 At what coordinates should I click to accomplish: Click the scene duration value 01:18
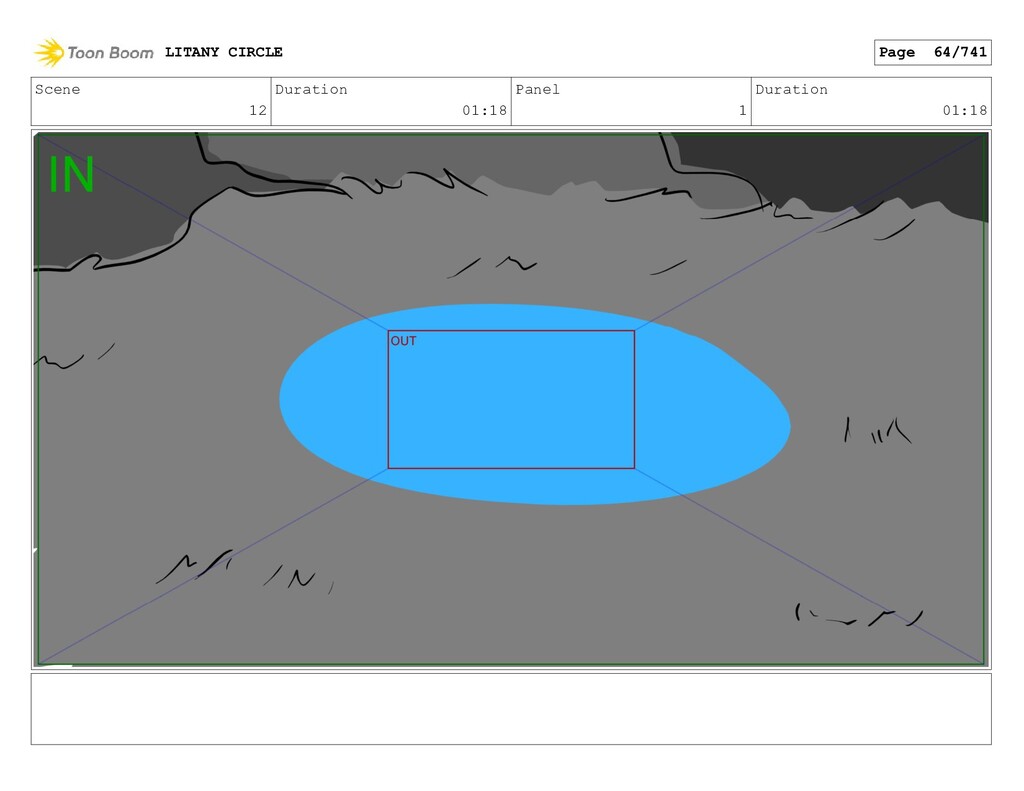485,110
